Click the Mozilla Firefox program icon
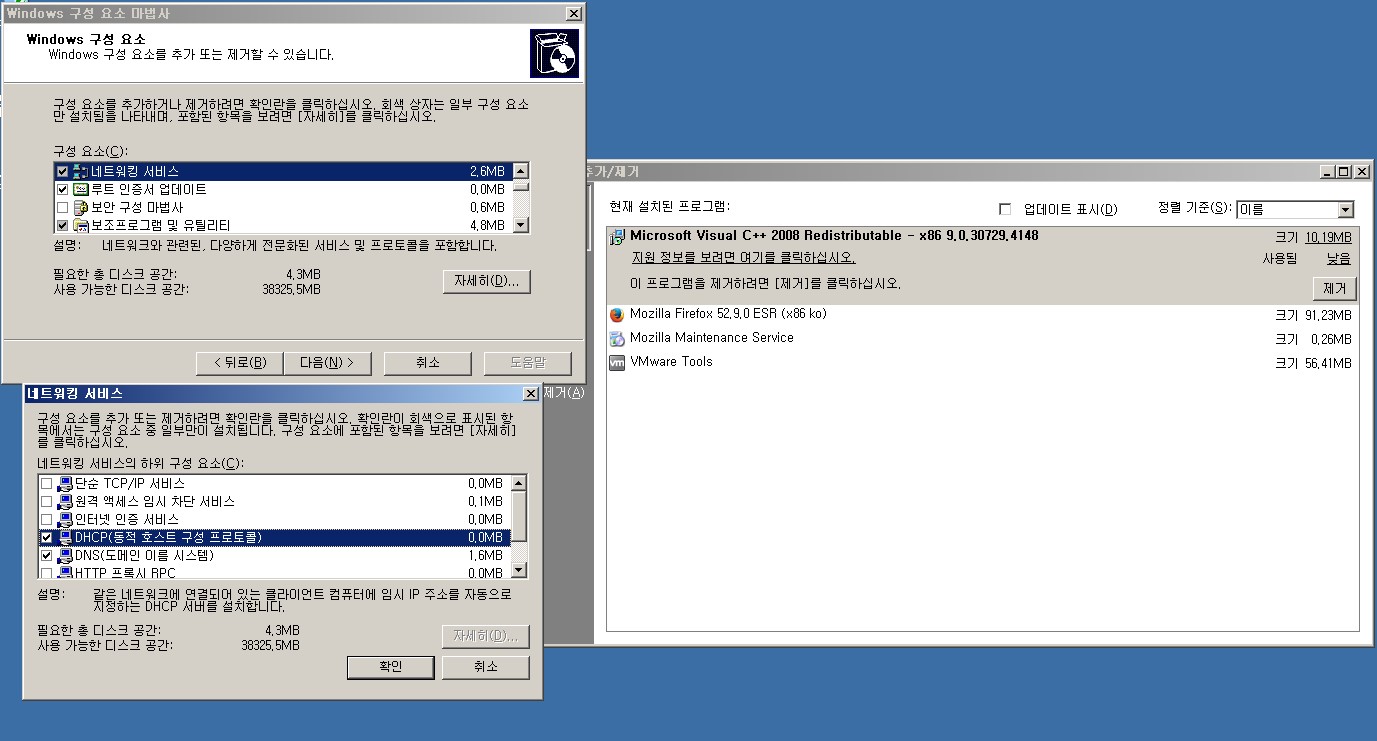The image size is (1377, 741). click(x=617, y=314)
